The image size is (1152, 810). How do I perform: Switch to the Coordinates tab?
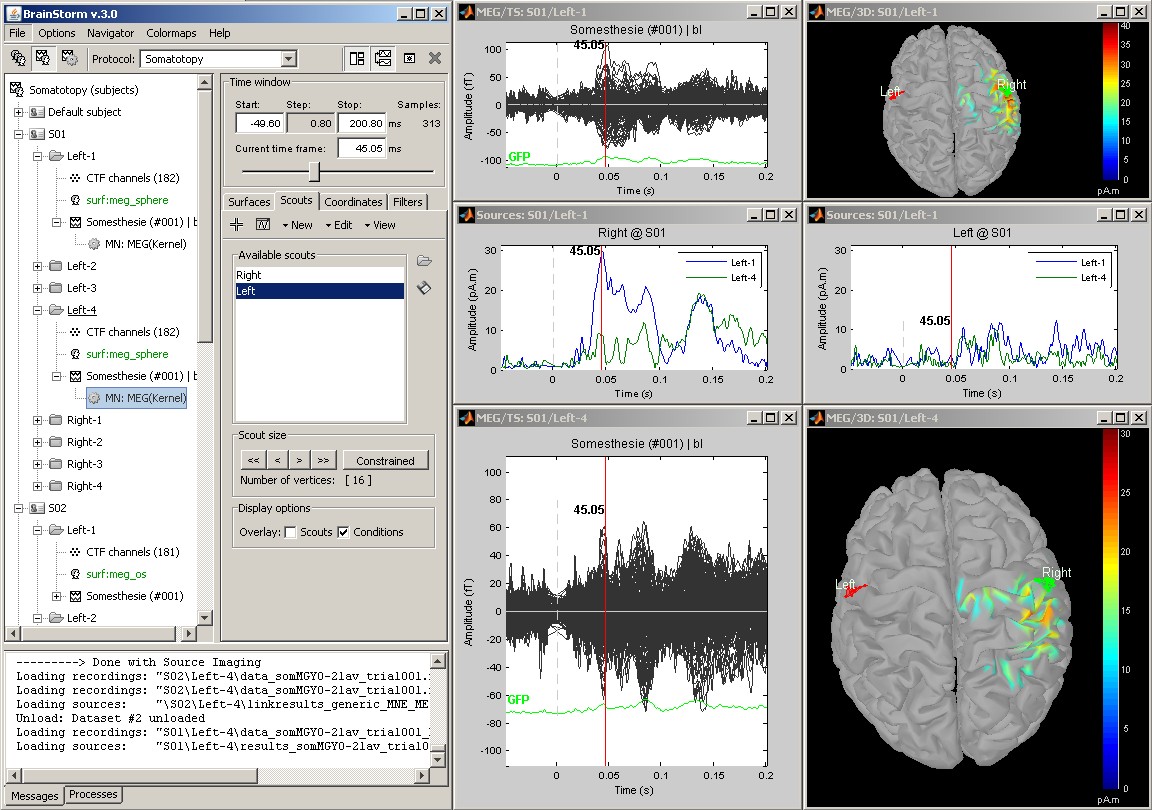(x=353, y=202)
